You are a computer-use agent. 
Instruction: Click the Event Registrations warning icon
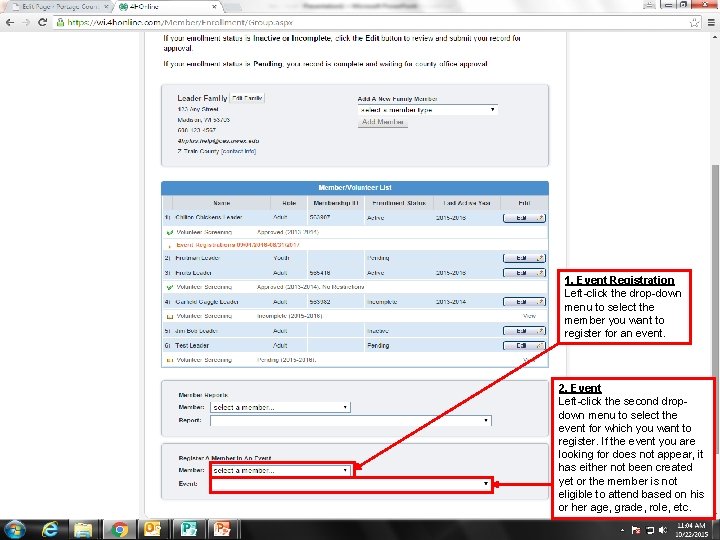pos(169,246)
